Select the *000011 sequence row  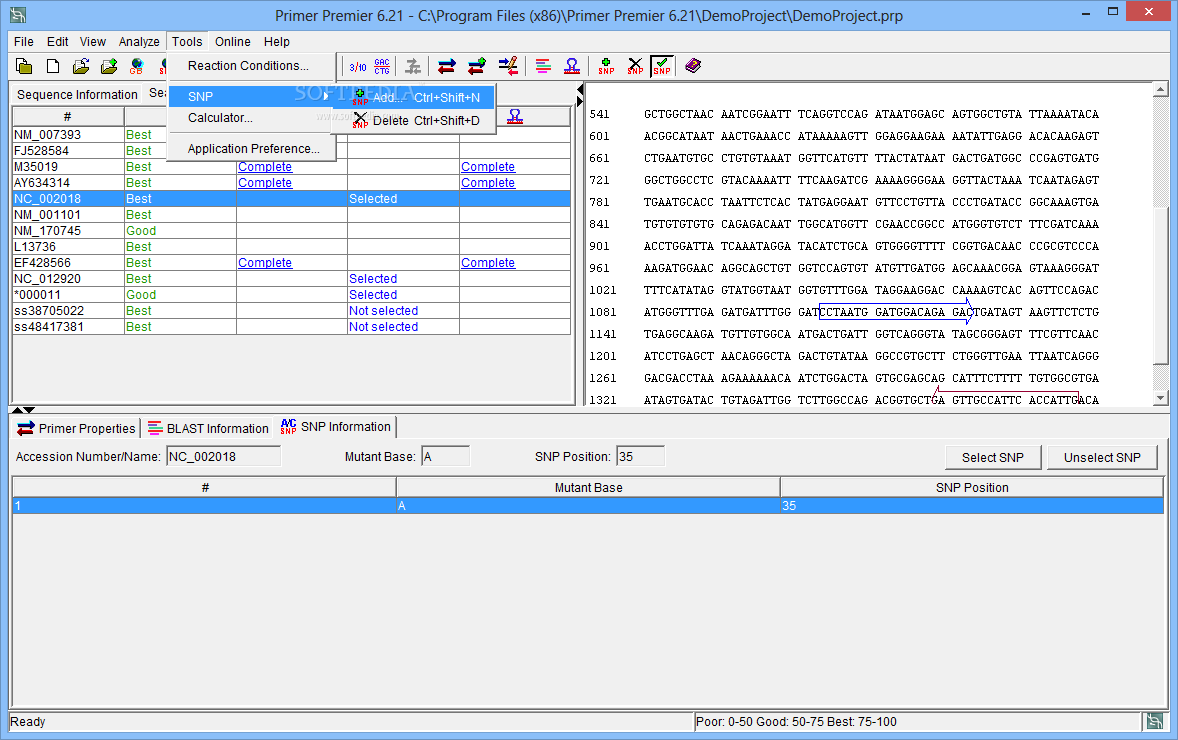point(291,294)
